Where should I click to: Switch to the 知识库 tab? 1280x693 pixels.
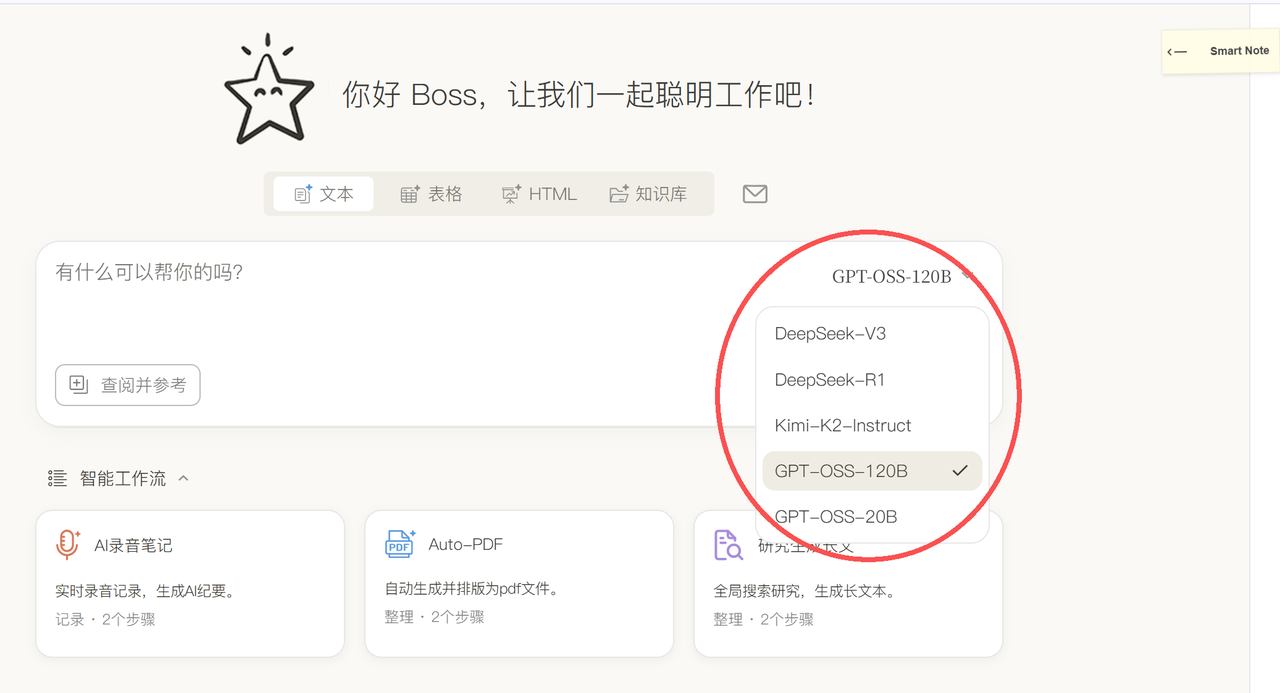coord(648,194)
